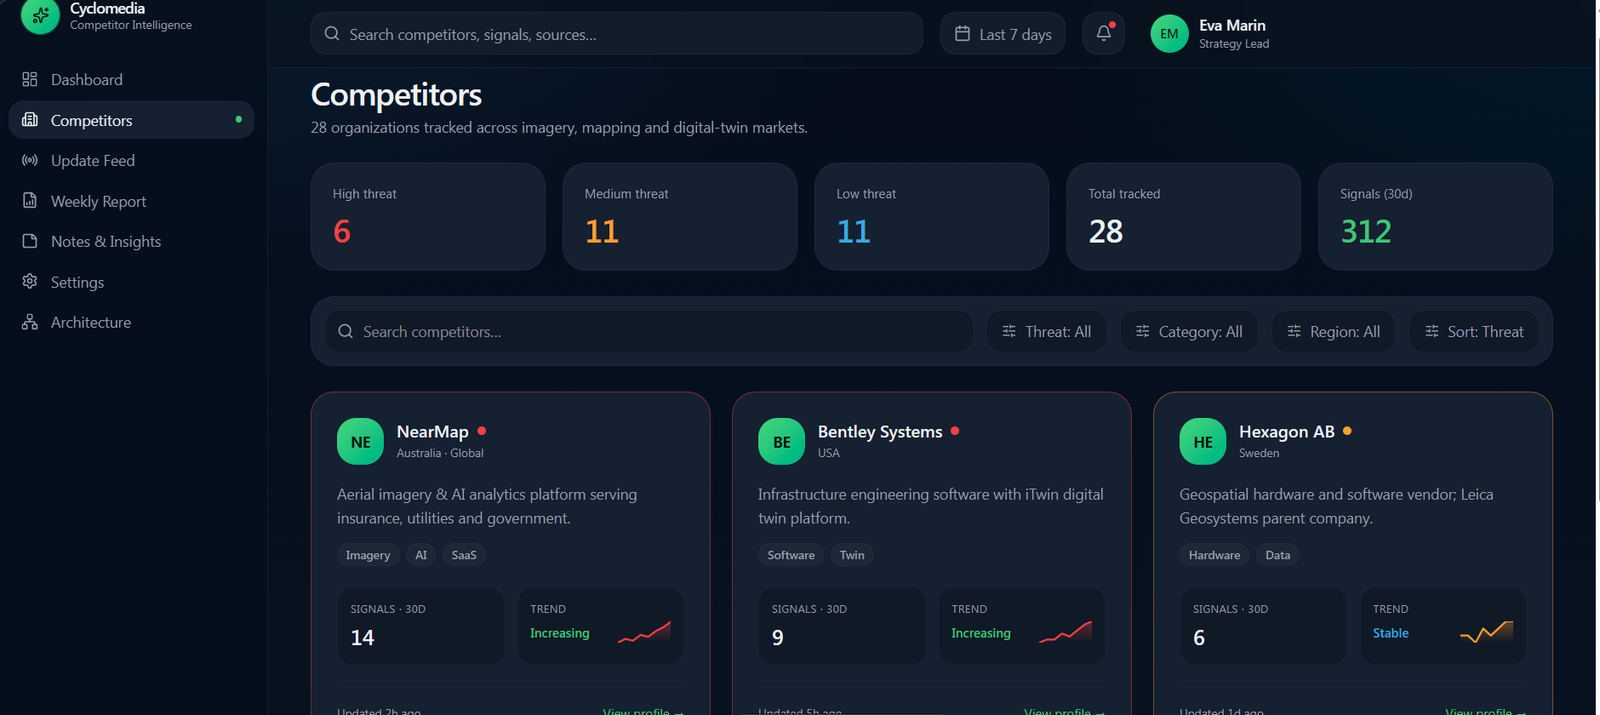
Task: Click Bentley Systems' trend sparkline chart
Action: point(1065,632)
